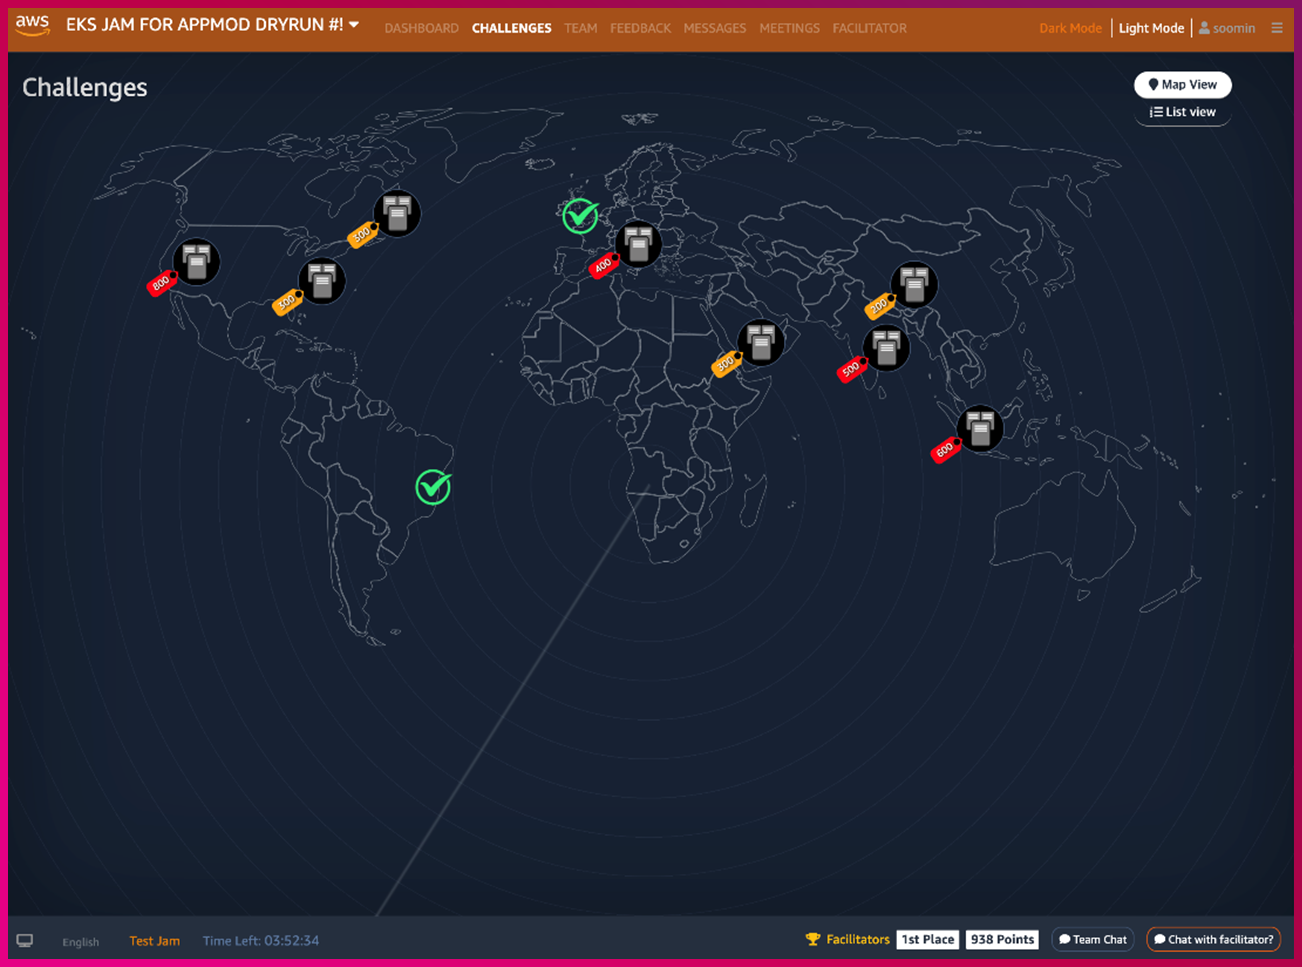Select the 500-point challenge marker near India
Screen dimensions: 1302x967
tap(885, 348)
